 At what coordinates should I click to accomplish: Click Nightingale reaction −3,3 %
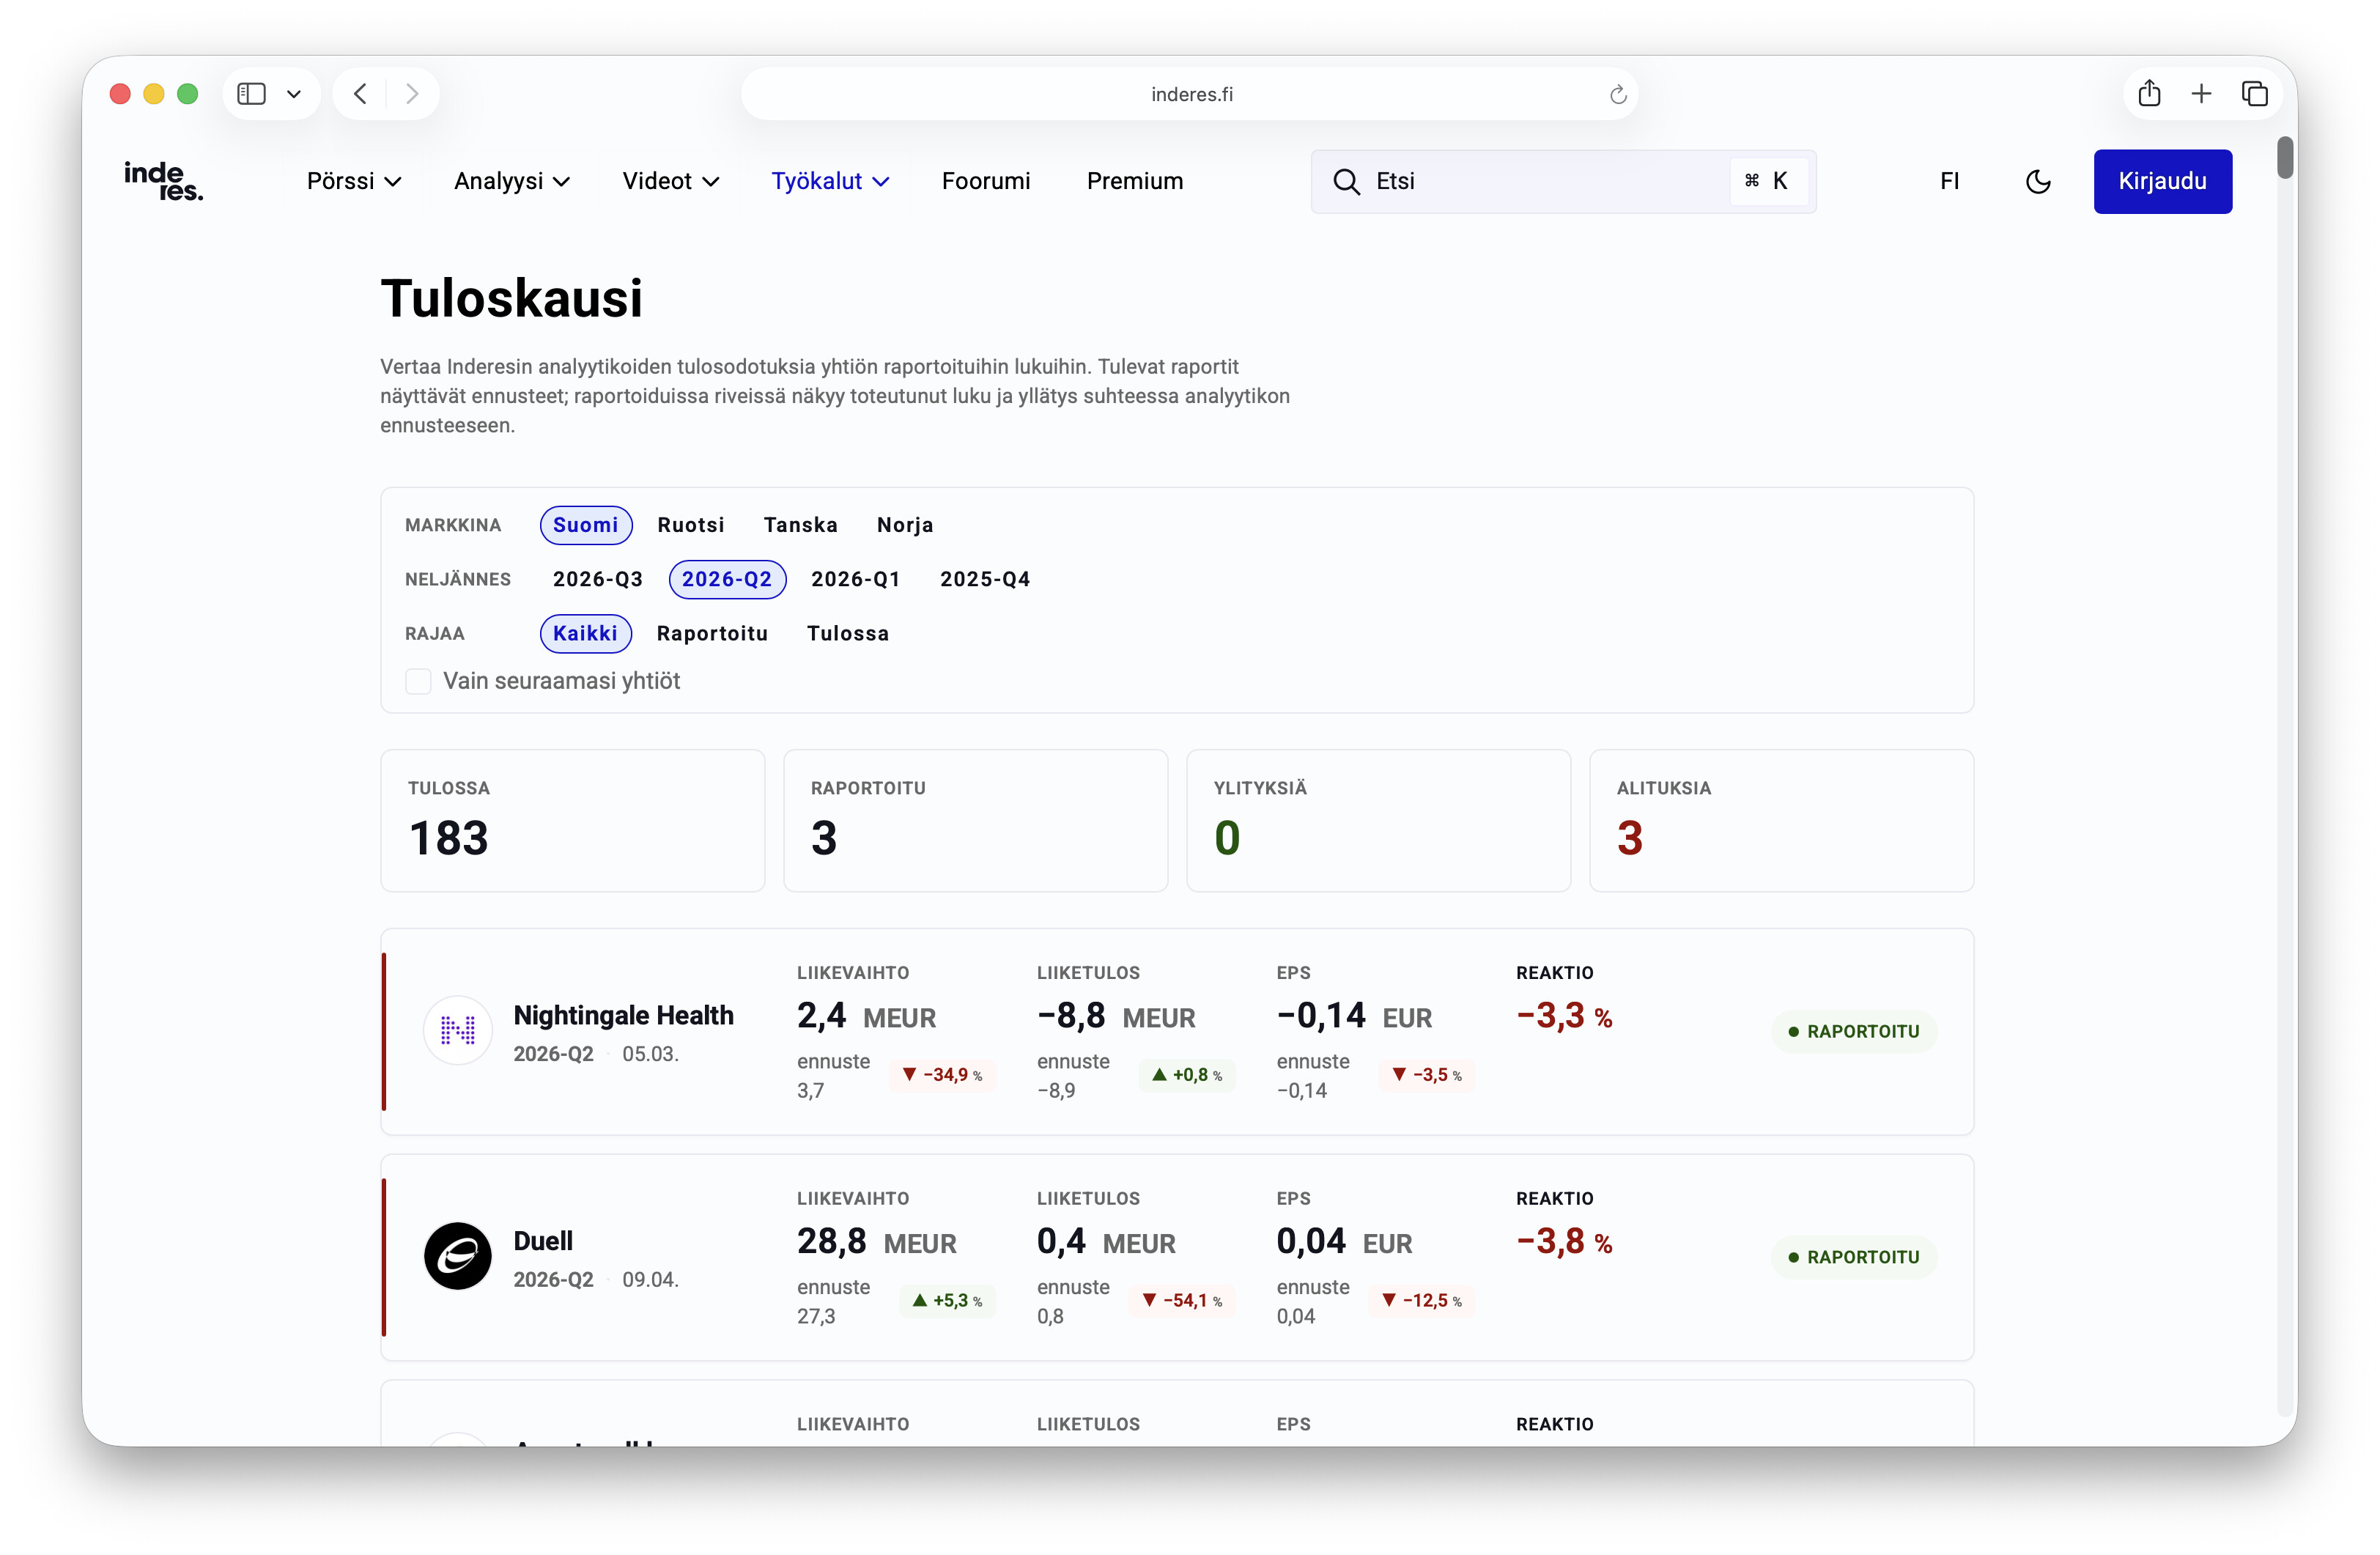[1564, 1016]
